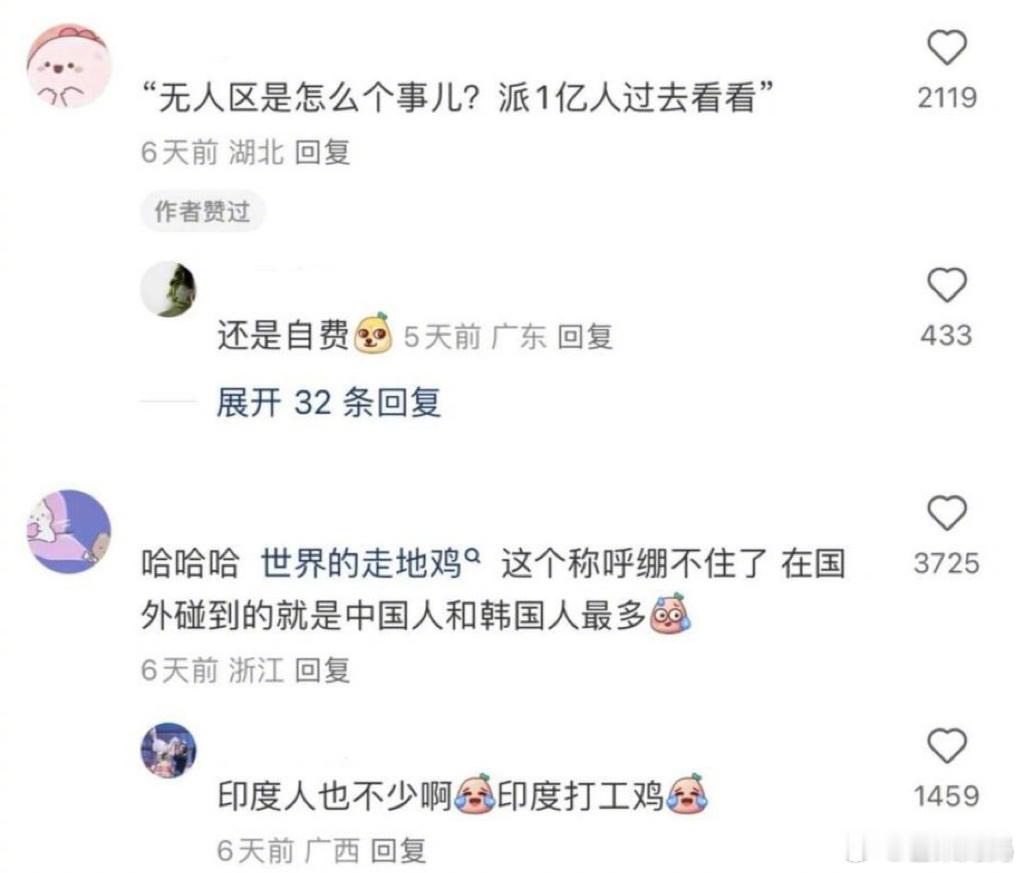This screenshot has width=1024, height=873.
Task: Open the green-haired avatar of 还是自费 reply
Action: tap(168, 289)
